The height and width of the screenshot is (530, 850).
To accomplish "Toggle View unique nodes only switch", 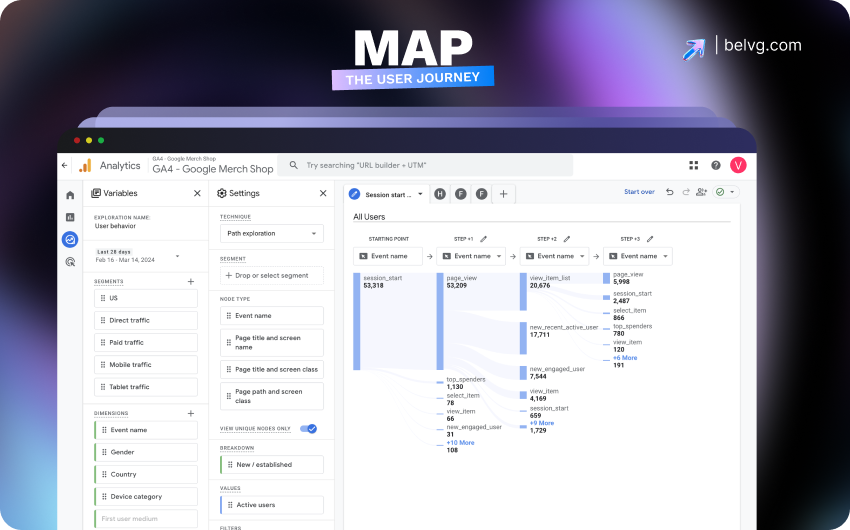I will coord(308,429).
